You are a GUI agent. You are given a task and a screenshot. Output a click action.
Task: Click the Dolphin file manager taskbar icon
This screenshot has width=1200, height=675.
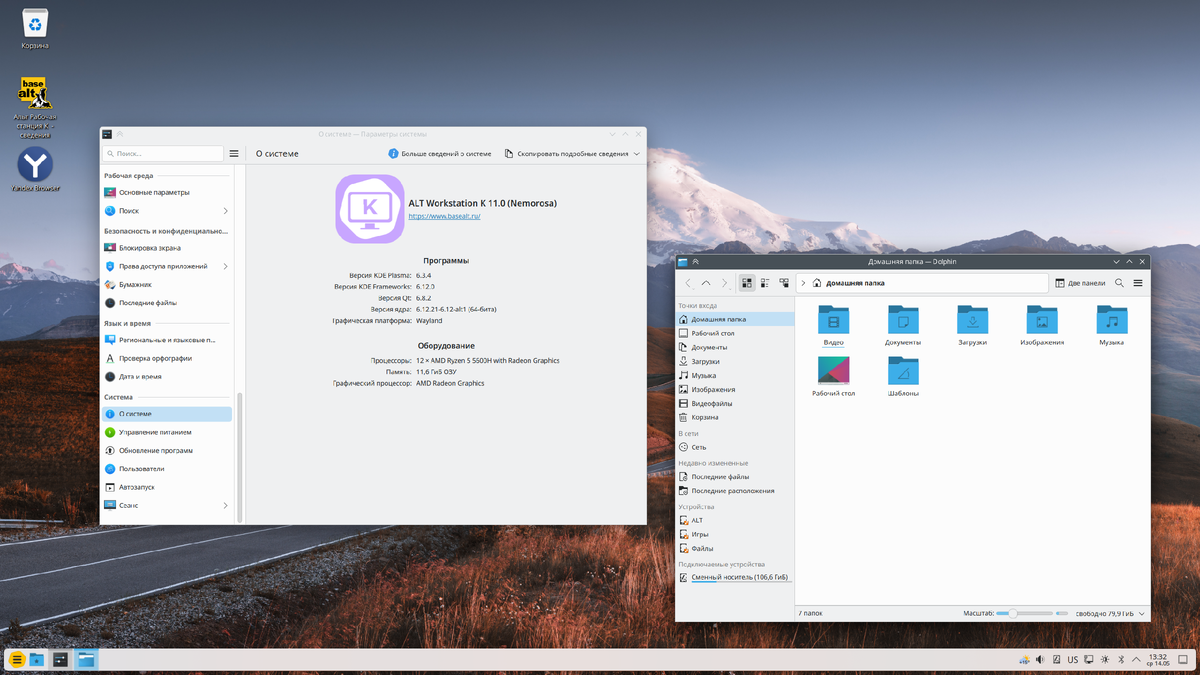click(x=87, y=660)
